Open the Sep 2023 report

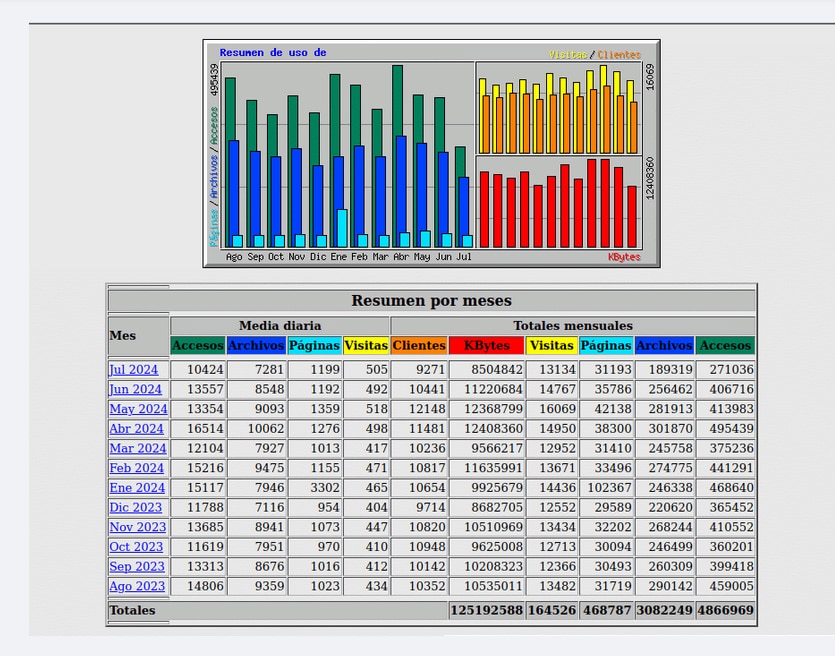coord(137,567)
